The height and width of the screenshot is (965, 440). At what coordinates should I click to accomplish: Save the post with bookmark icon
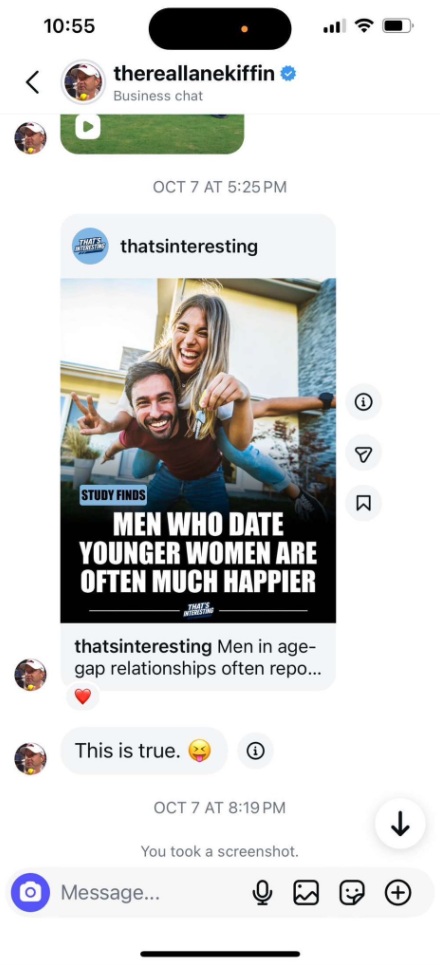click(364, 503)
